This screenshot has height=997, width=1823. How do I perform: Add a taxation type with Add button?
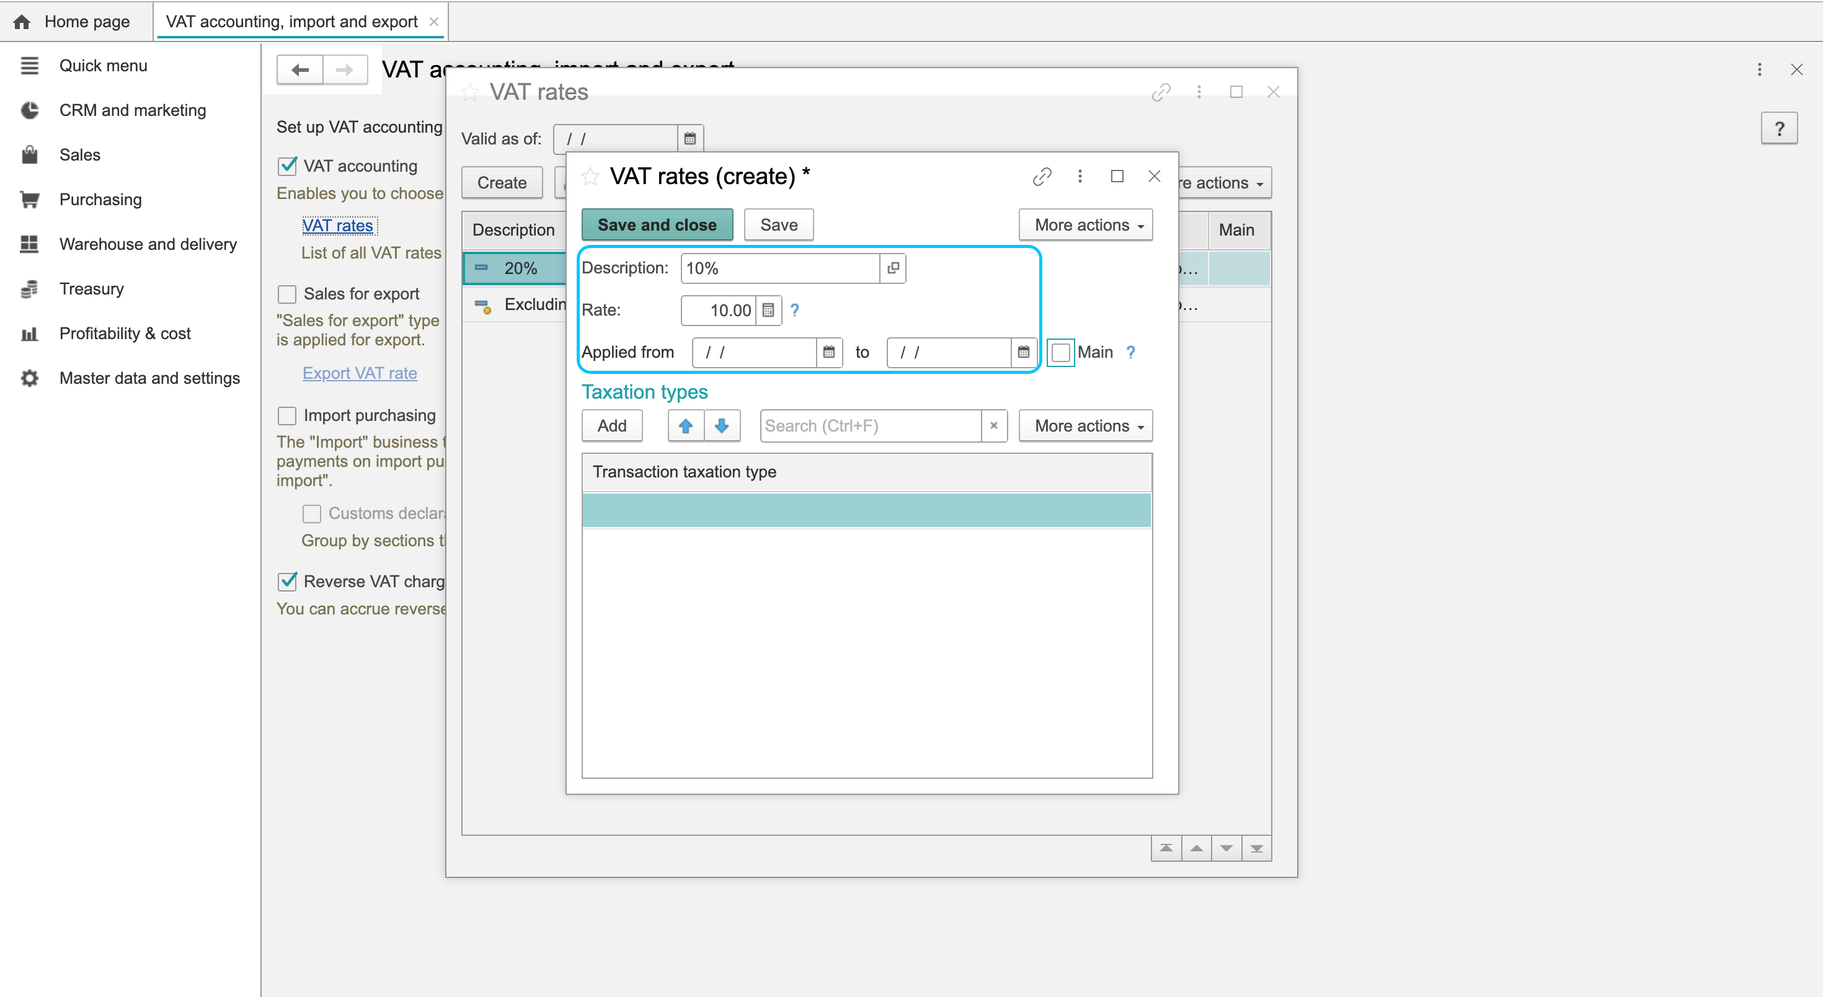[612, 426]
